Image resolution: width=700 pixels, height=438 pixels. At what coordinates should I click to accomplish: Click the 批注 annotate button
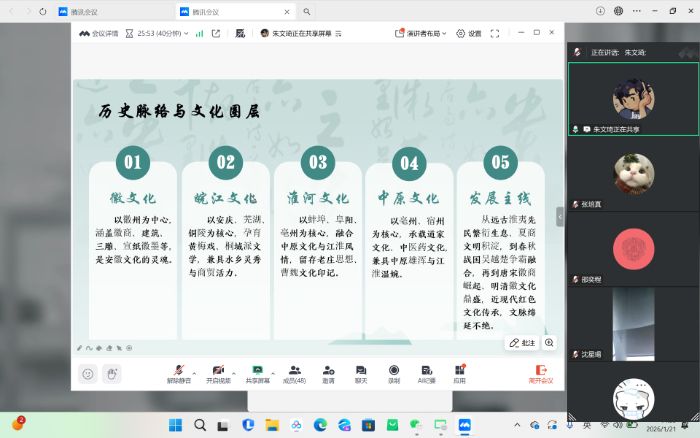tap(522, 343)
